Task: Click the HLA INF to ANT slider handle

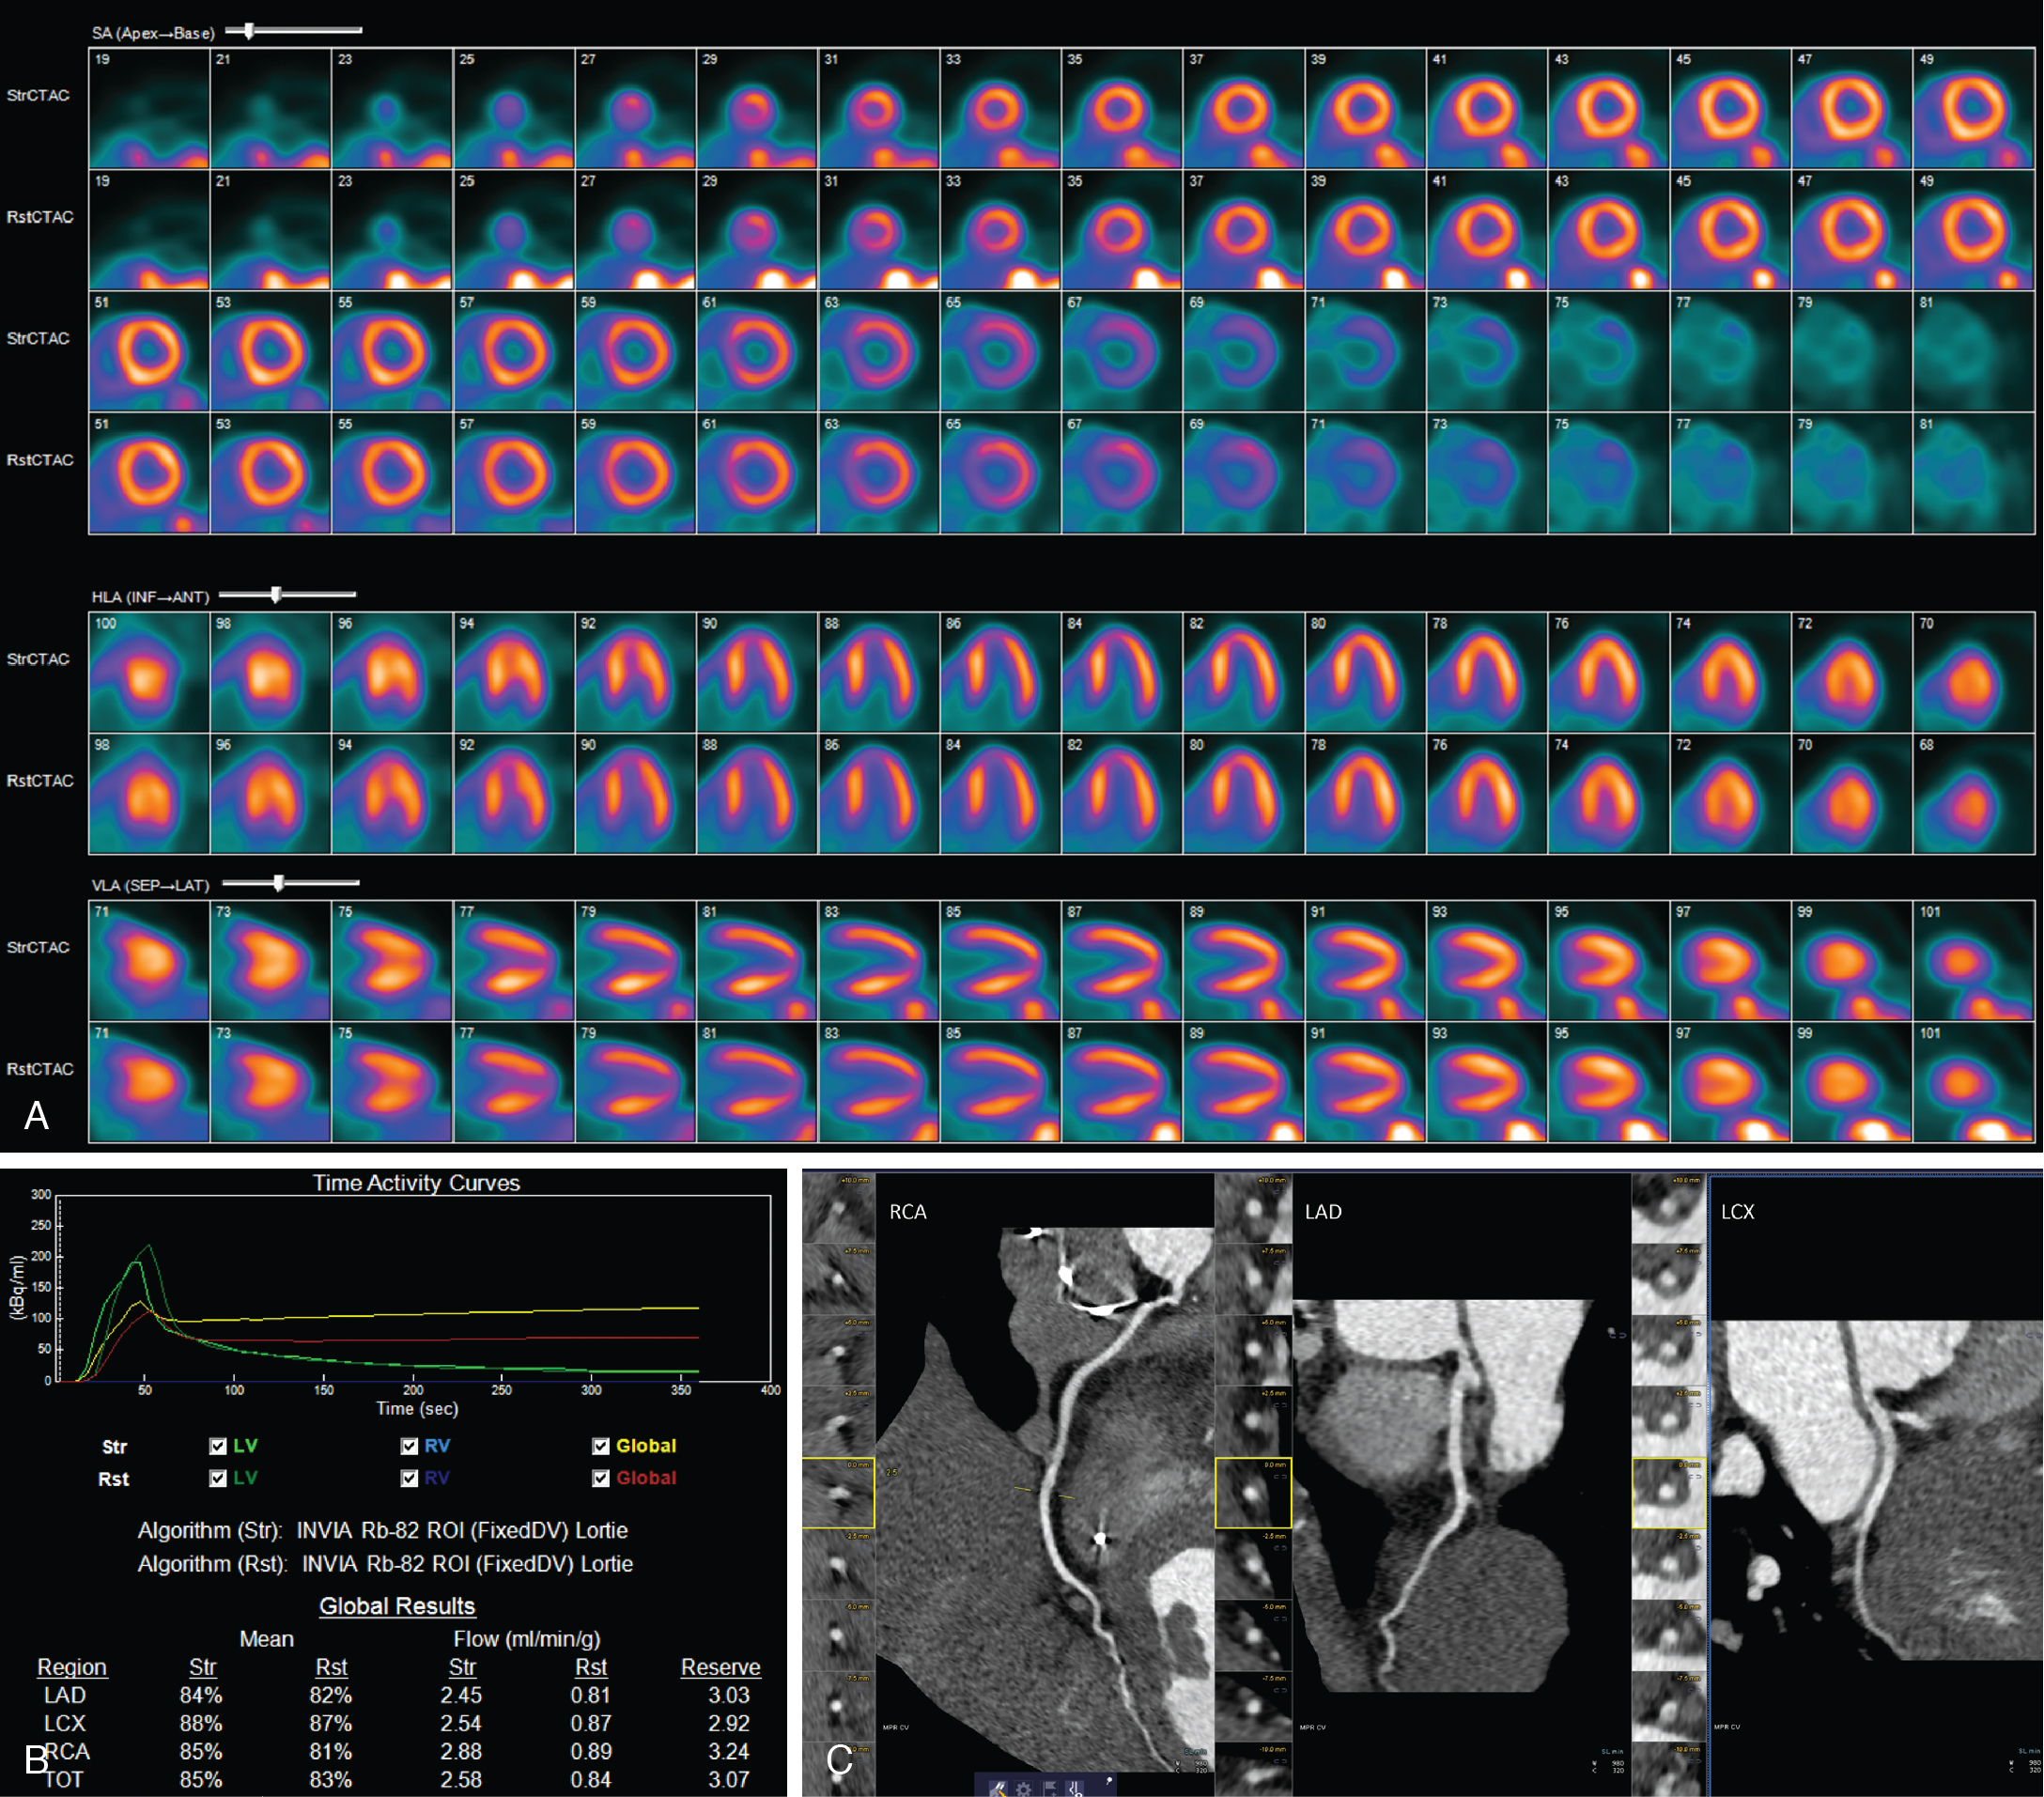Action: [x=276, y=595]
